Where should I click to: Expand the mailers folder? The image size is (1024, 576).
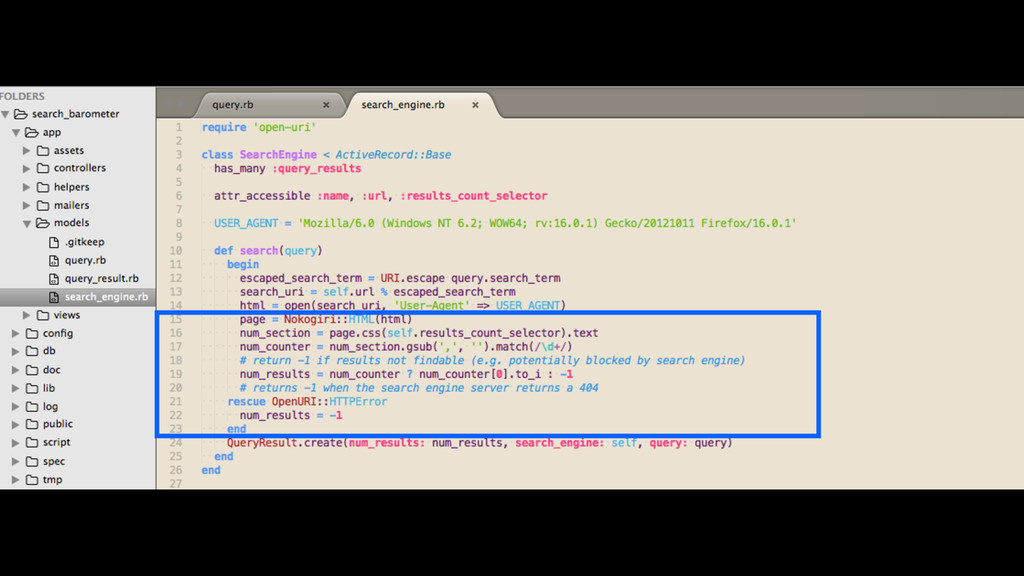point(27,205)
